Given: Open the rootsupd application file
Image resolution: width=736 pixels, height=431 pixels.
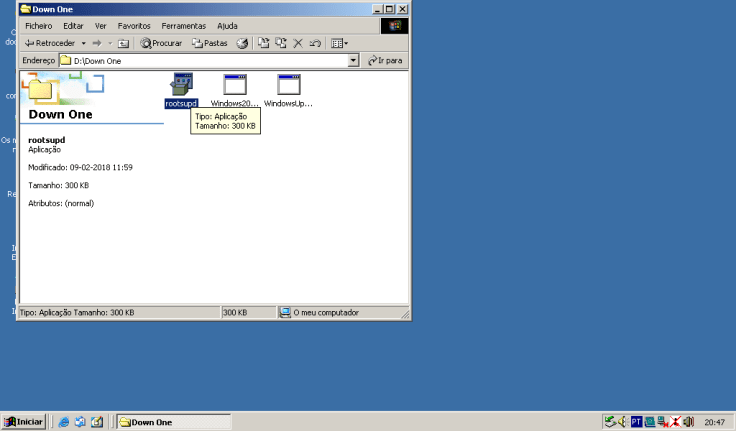Looking at the screenshot, I should point(182,85).
